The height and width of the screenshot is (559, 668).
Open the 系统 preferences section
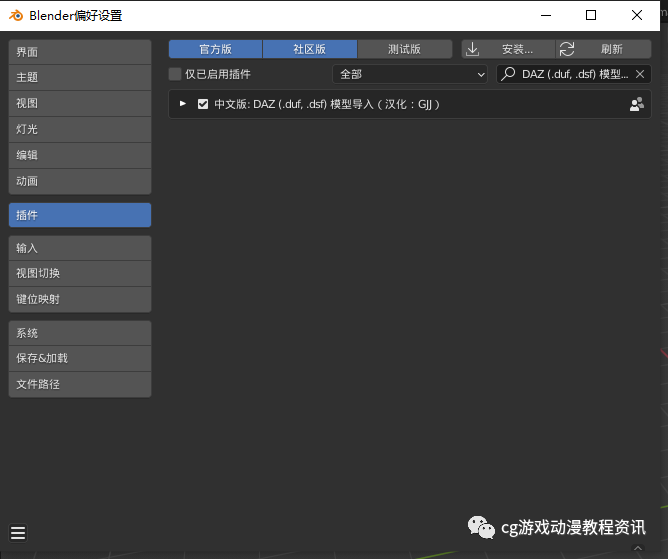pyautogui.click(x=80, y=333)
